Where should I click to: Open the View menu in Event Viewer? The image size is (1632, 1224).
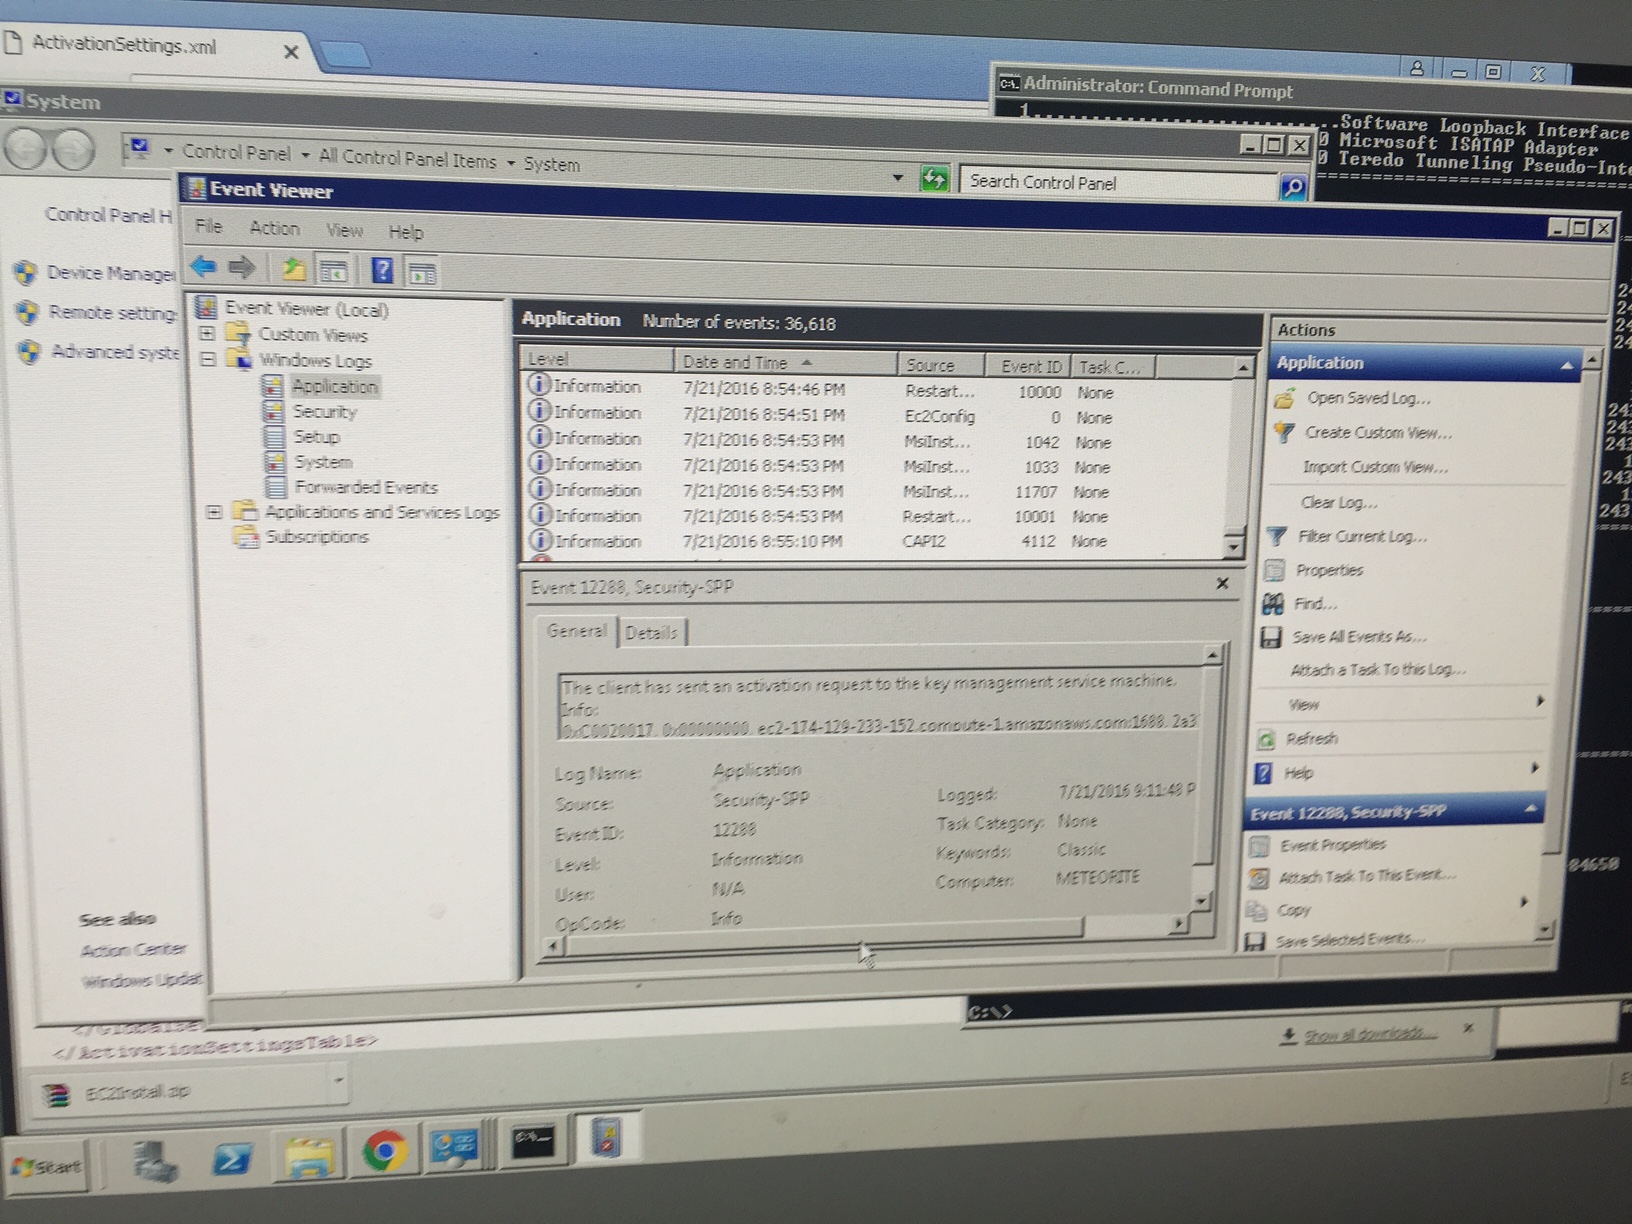tap(344, 230)
